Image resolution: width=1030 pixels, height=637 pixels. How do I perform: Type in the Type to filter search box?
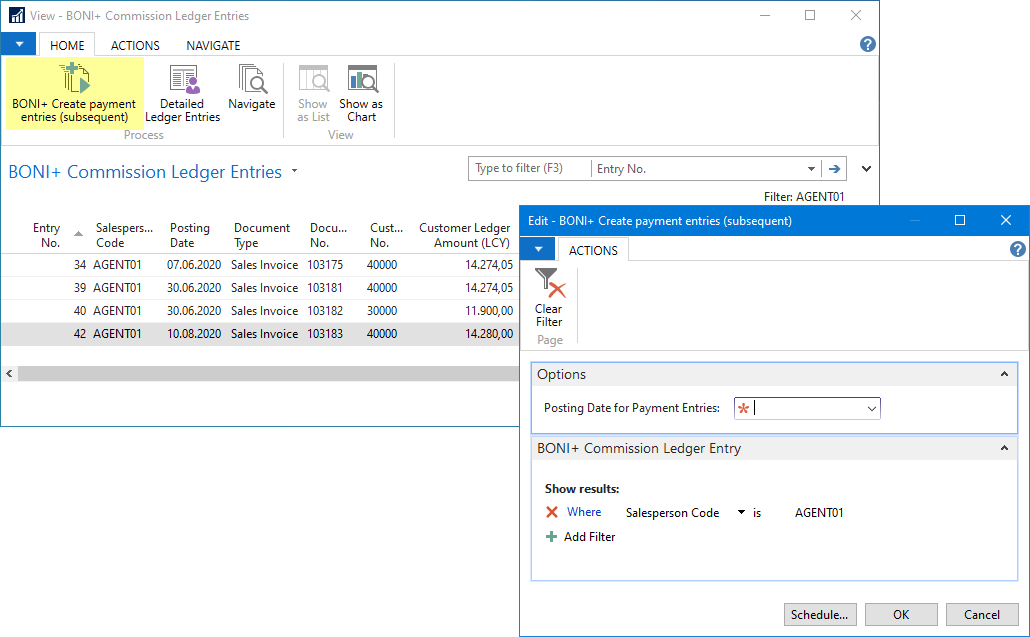[529, 168]
